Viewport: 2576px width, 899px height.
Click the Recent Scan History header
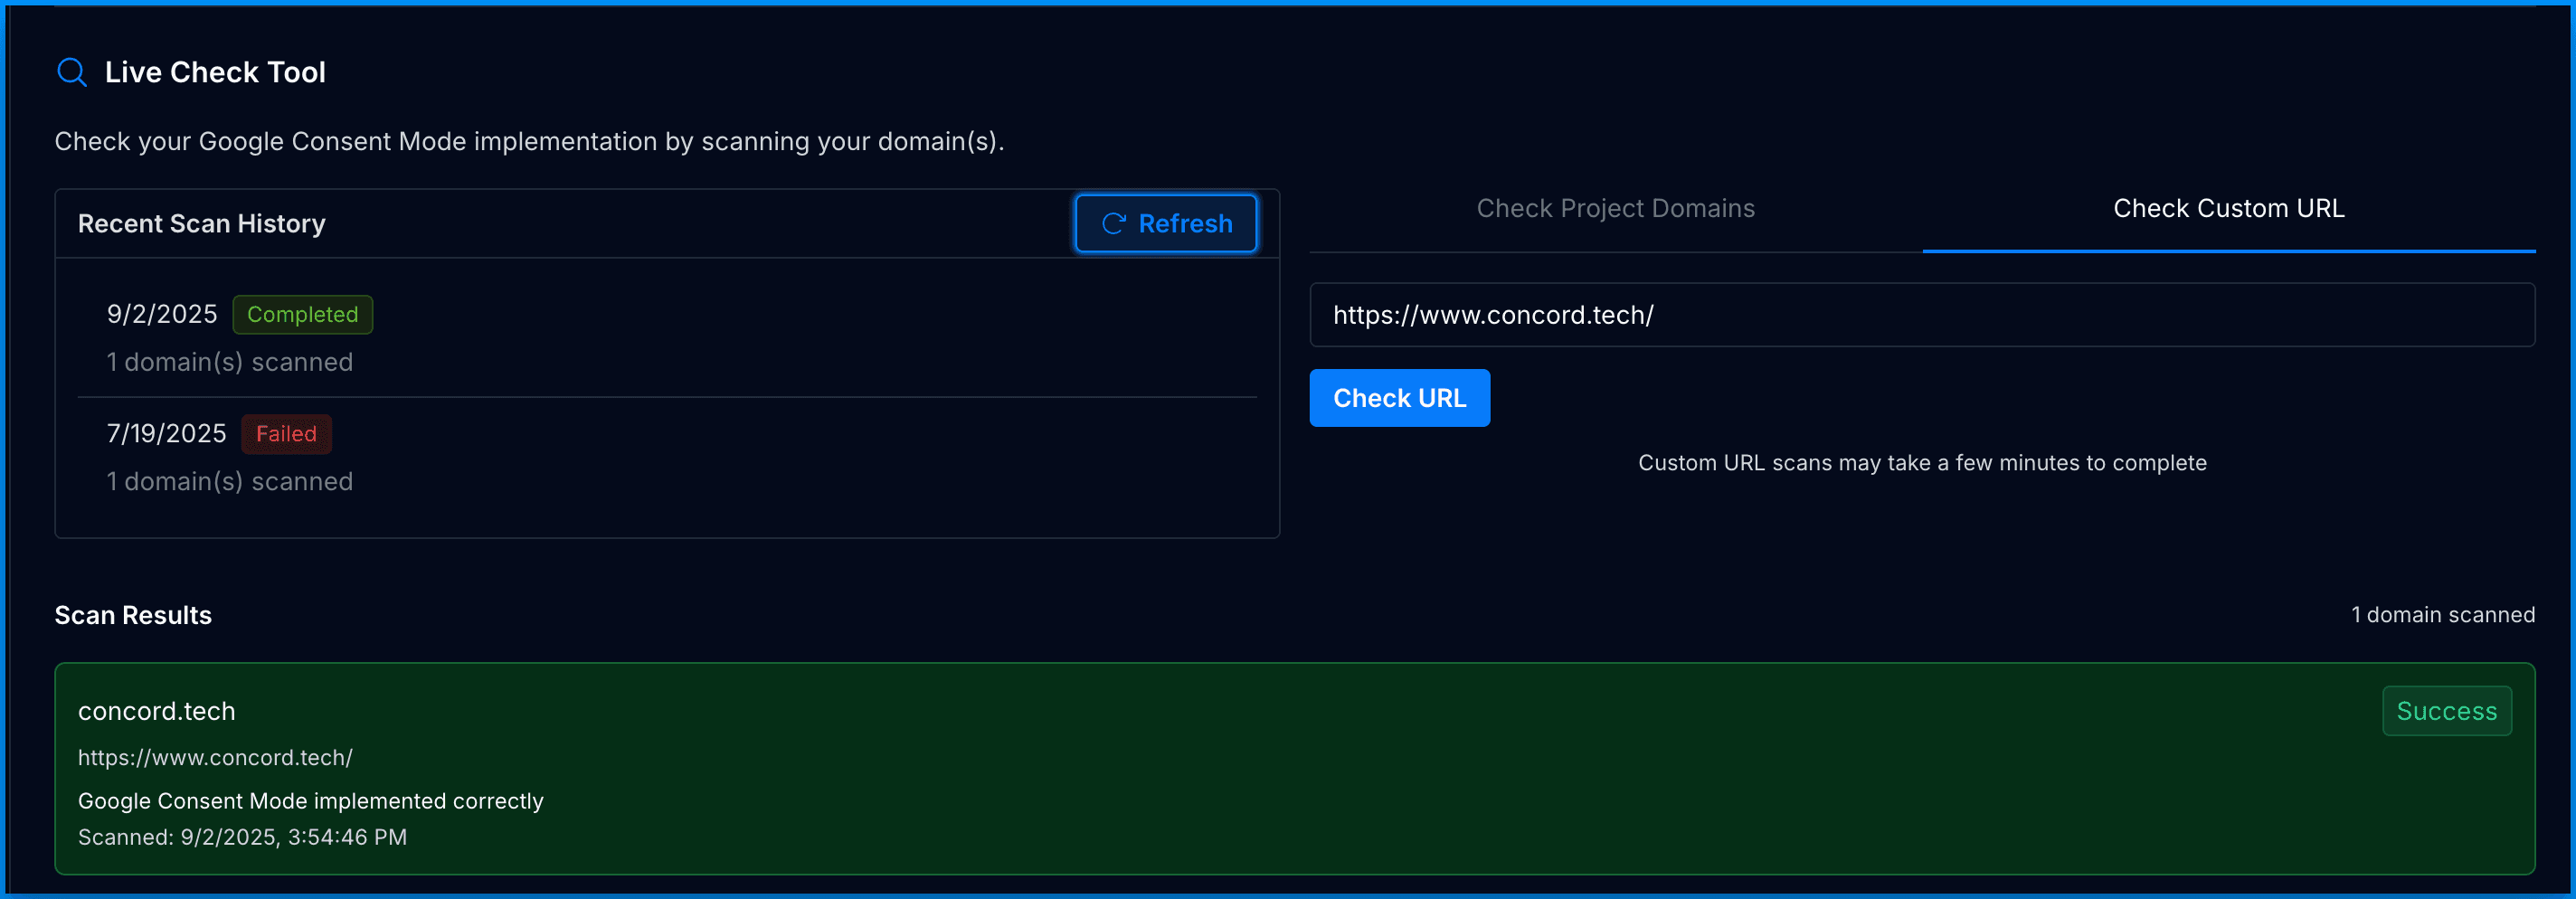pos(202,224)
